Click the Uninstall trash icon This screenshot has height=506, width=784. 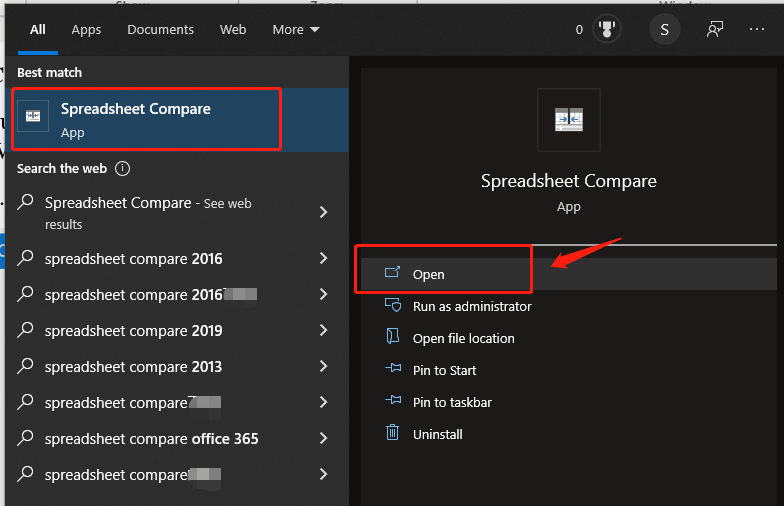(393, 434)
